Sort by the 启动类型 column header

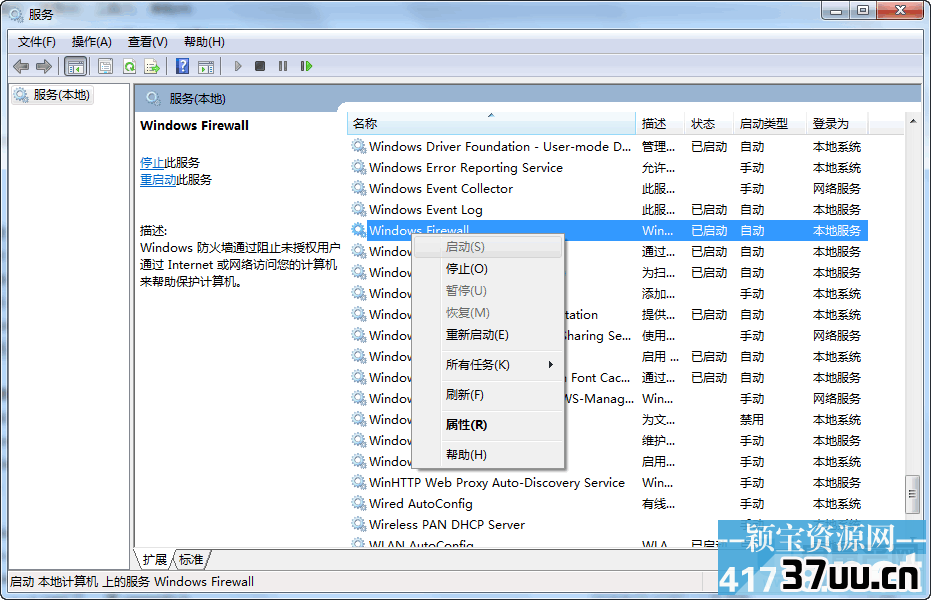tap(770, 123)
